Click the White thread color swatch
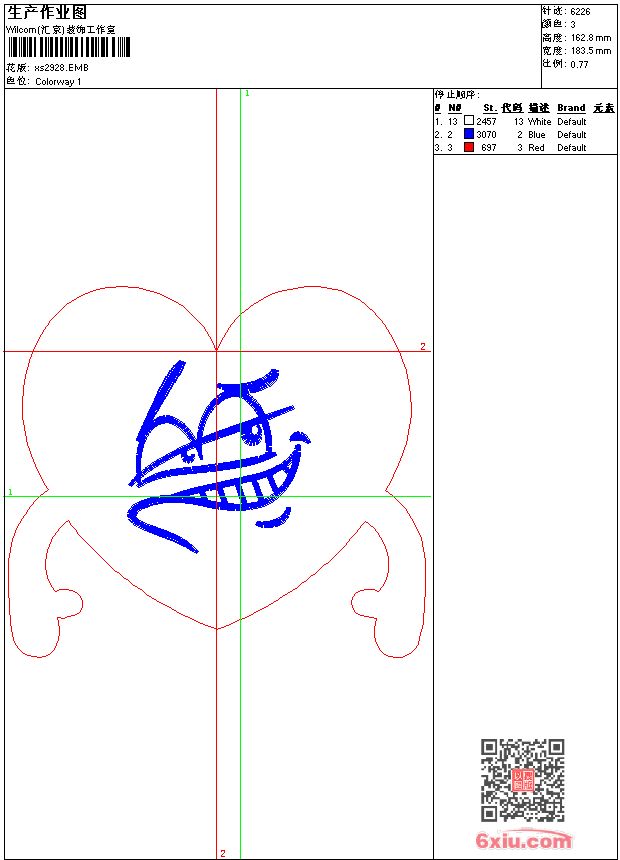620x860 pixels. (469, 120)
